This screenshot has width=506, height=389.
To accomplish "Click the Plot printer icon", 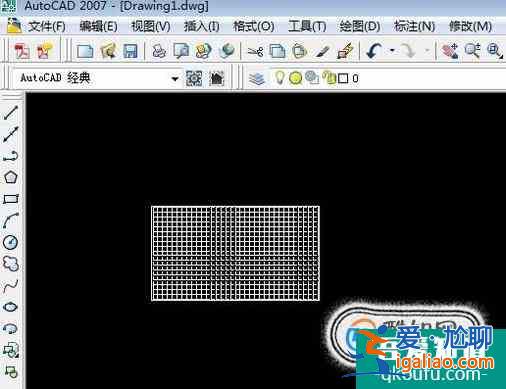I will pyautogui.click(x=159, y=51).
